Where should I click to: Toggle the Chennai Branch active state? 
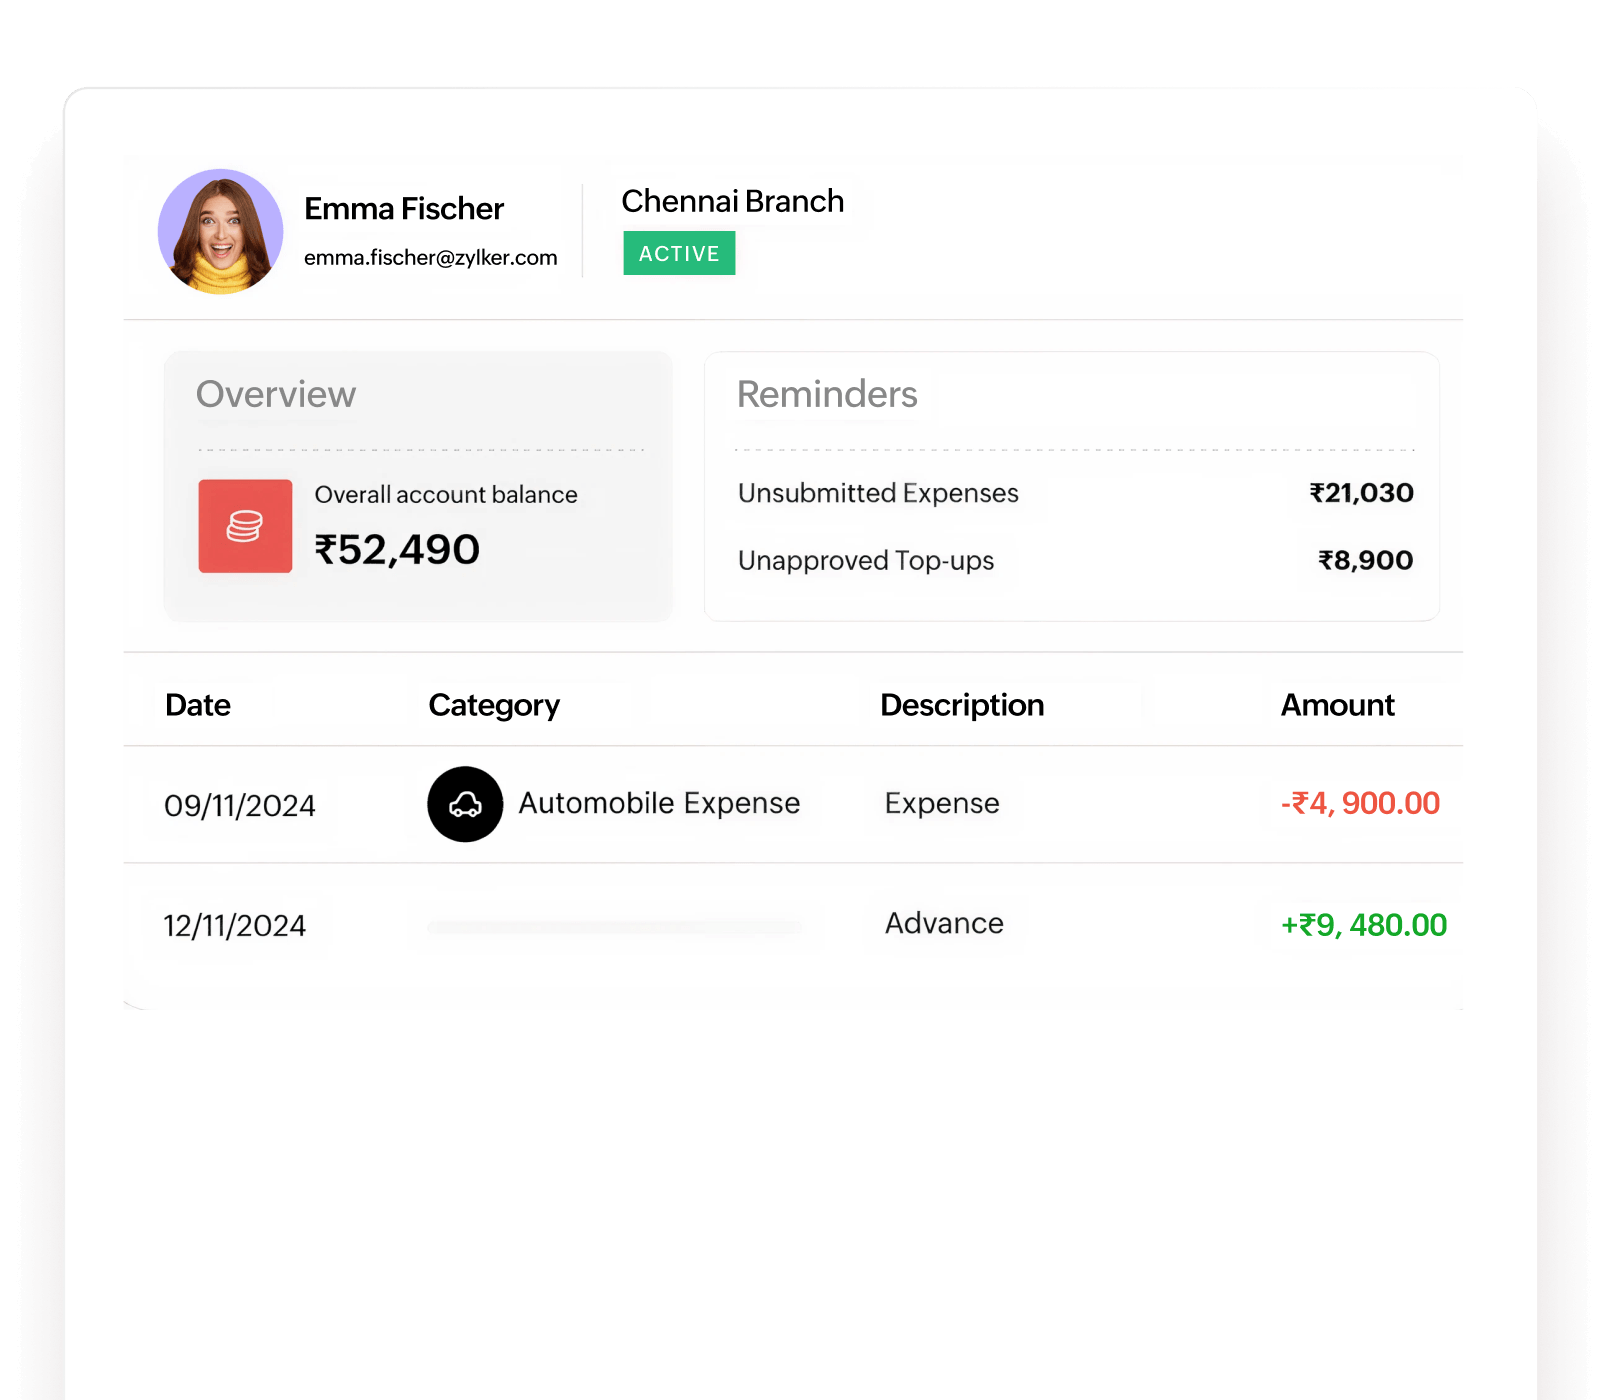[x=679, y=253]
